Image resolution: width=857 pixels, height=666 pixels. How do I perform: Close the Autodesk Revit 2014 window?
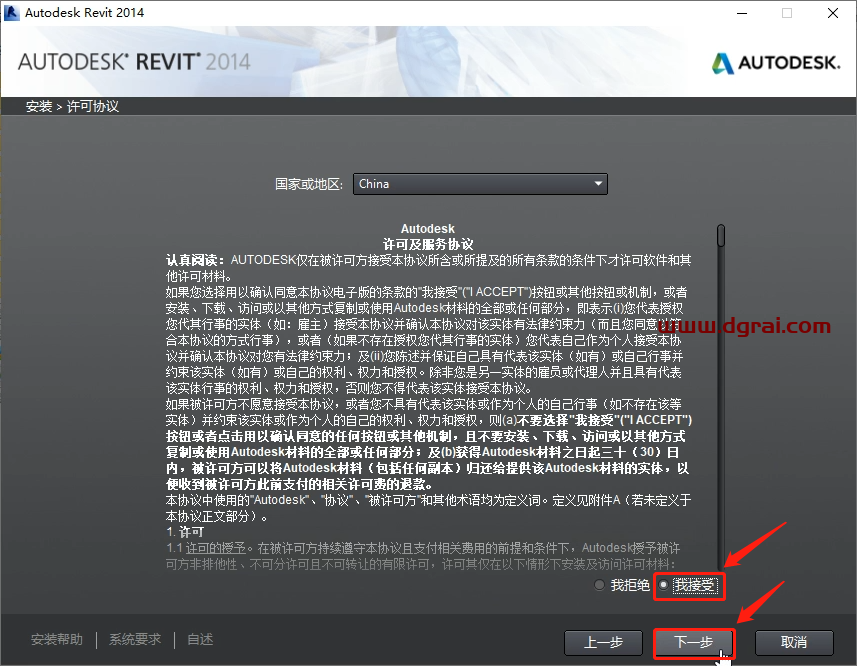point(833,13)
